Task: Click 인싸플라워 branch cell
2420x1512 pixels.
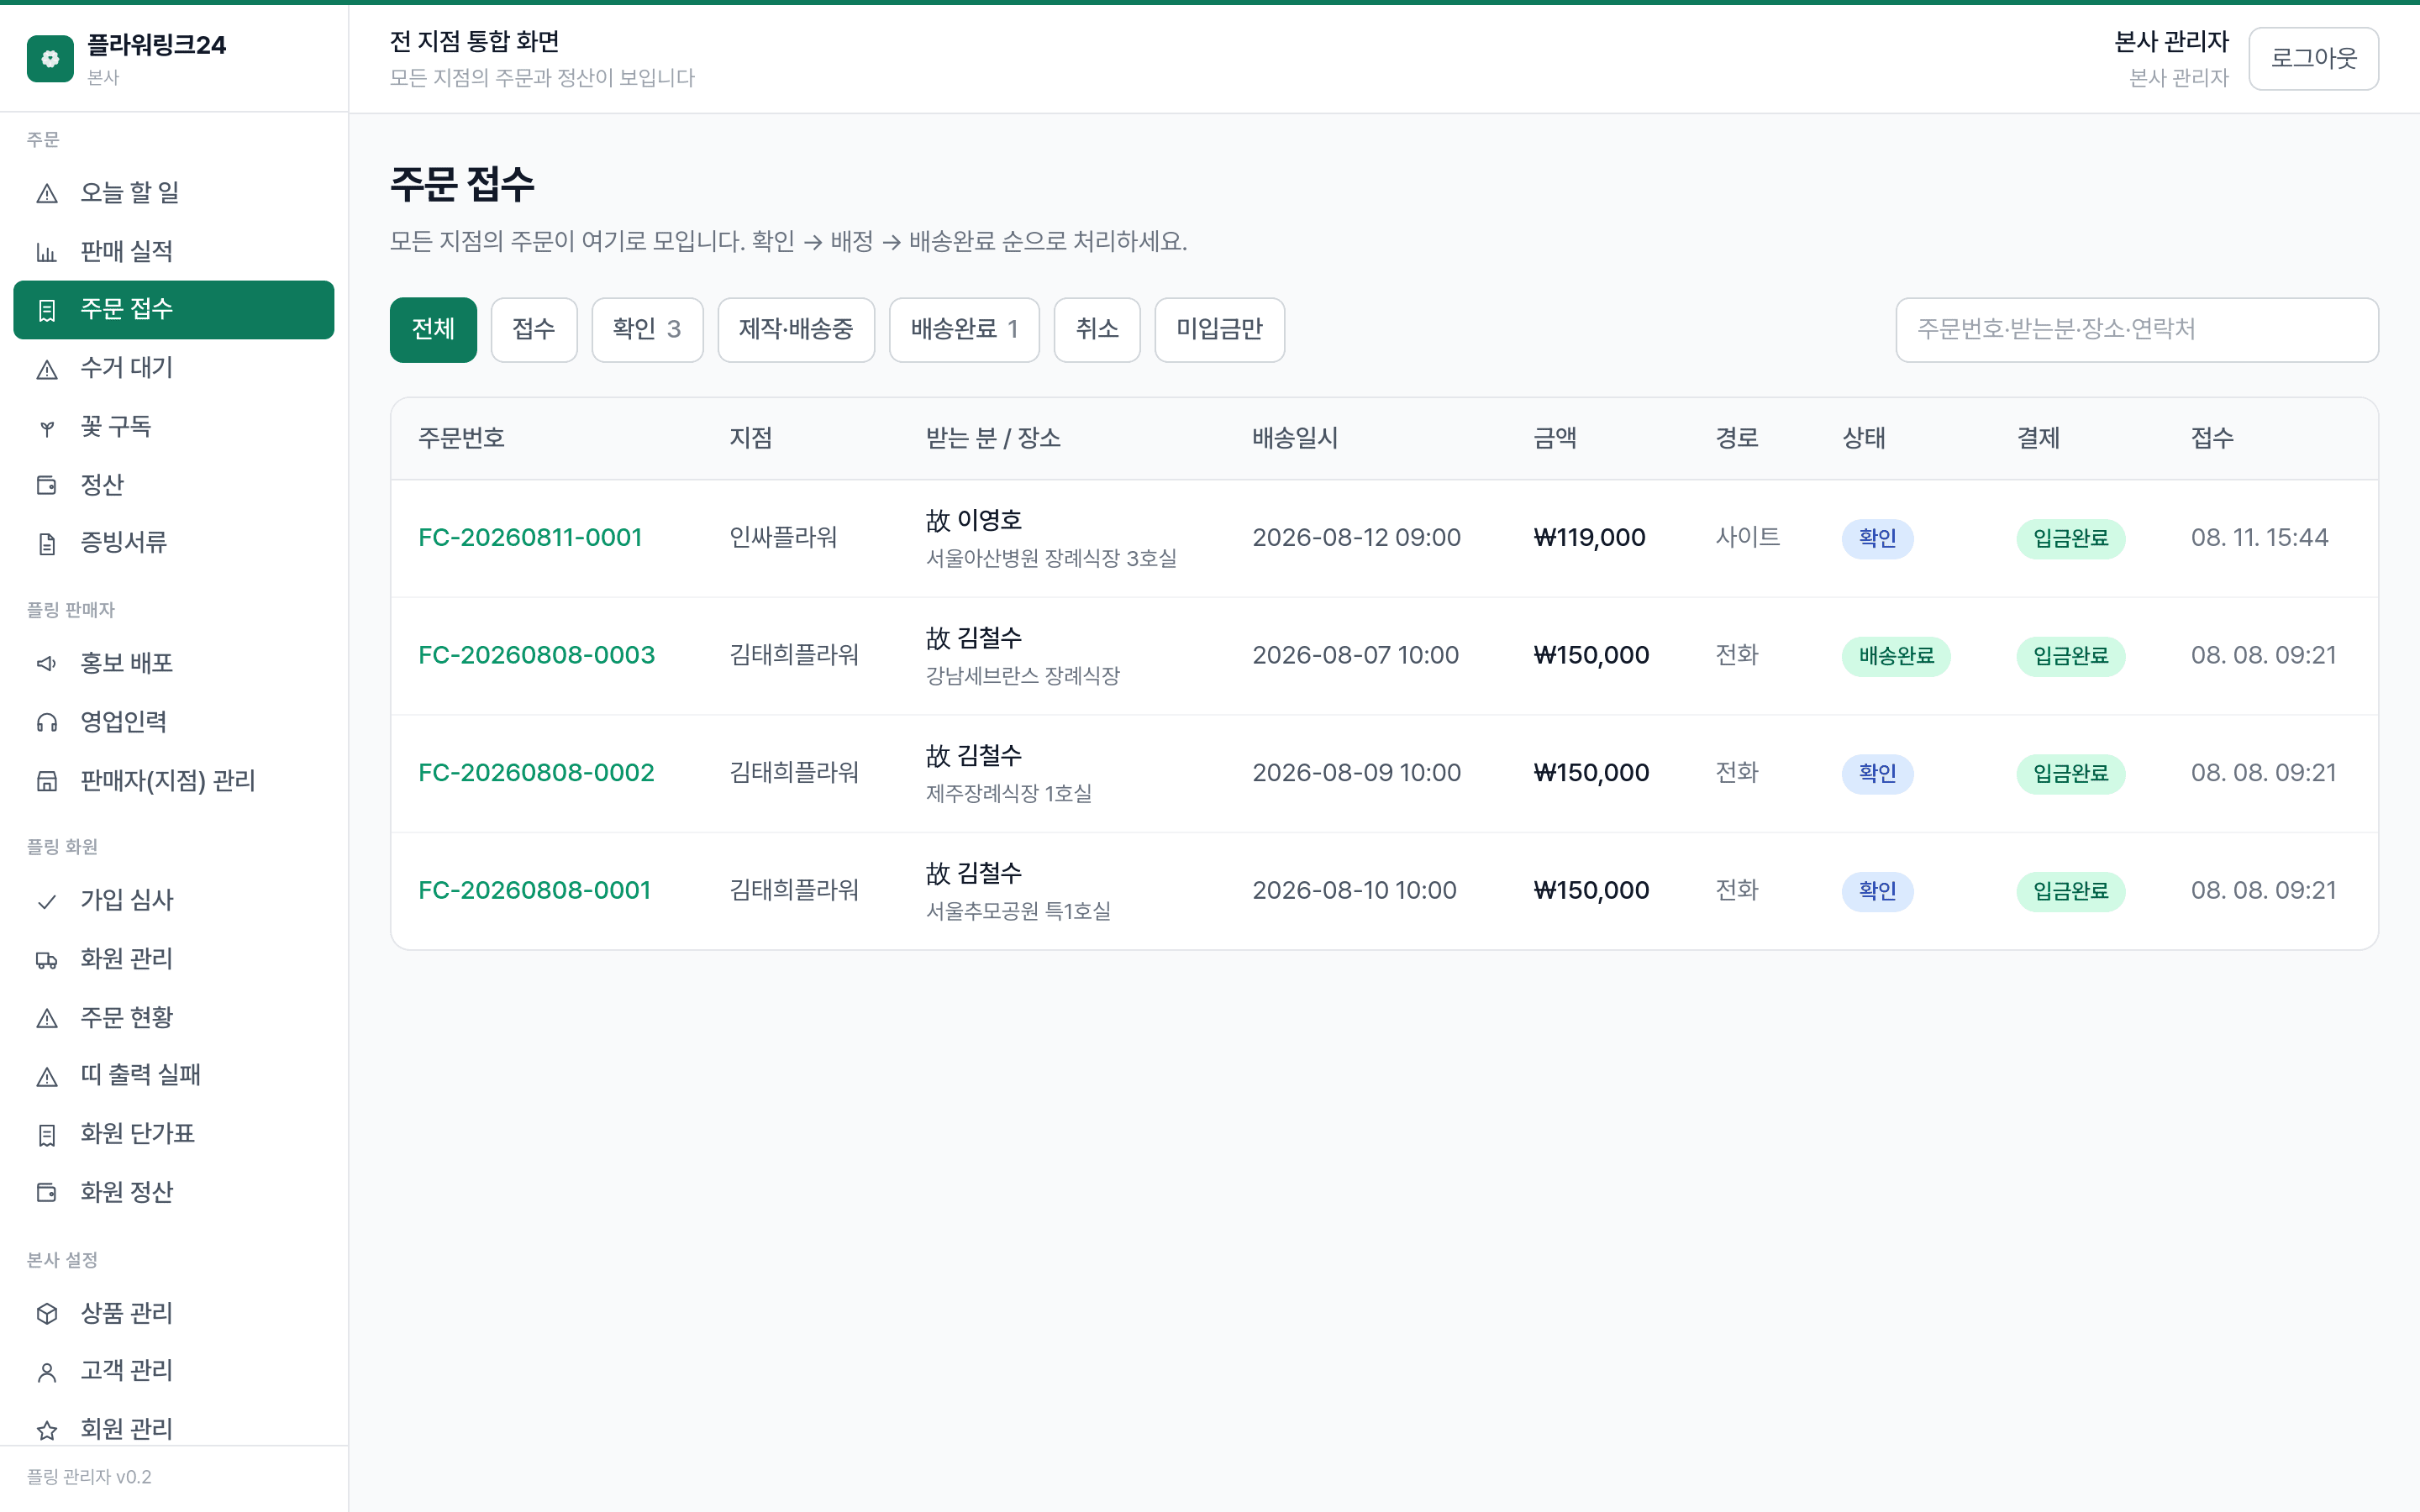Action: pyautogui.click(x=783, y=538)
